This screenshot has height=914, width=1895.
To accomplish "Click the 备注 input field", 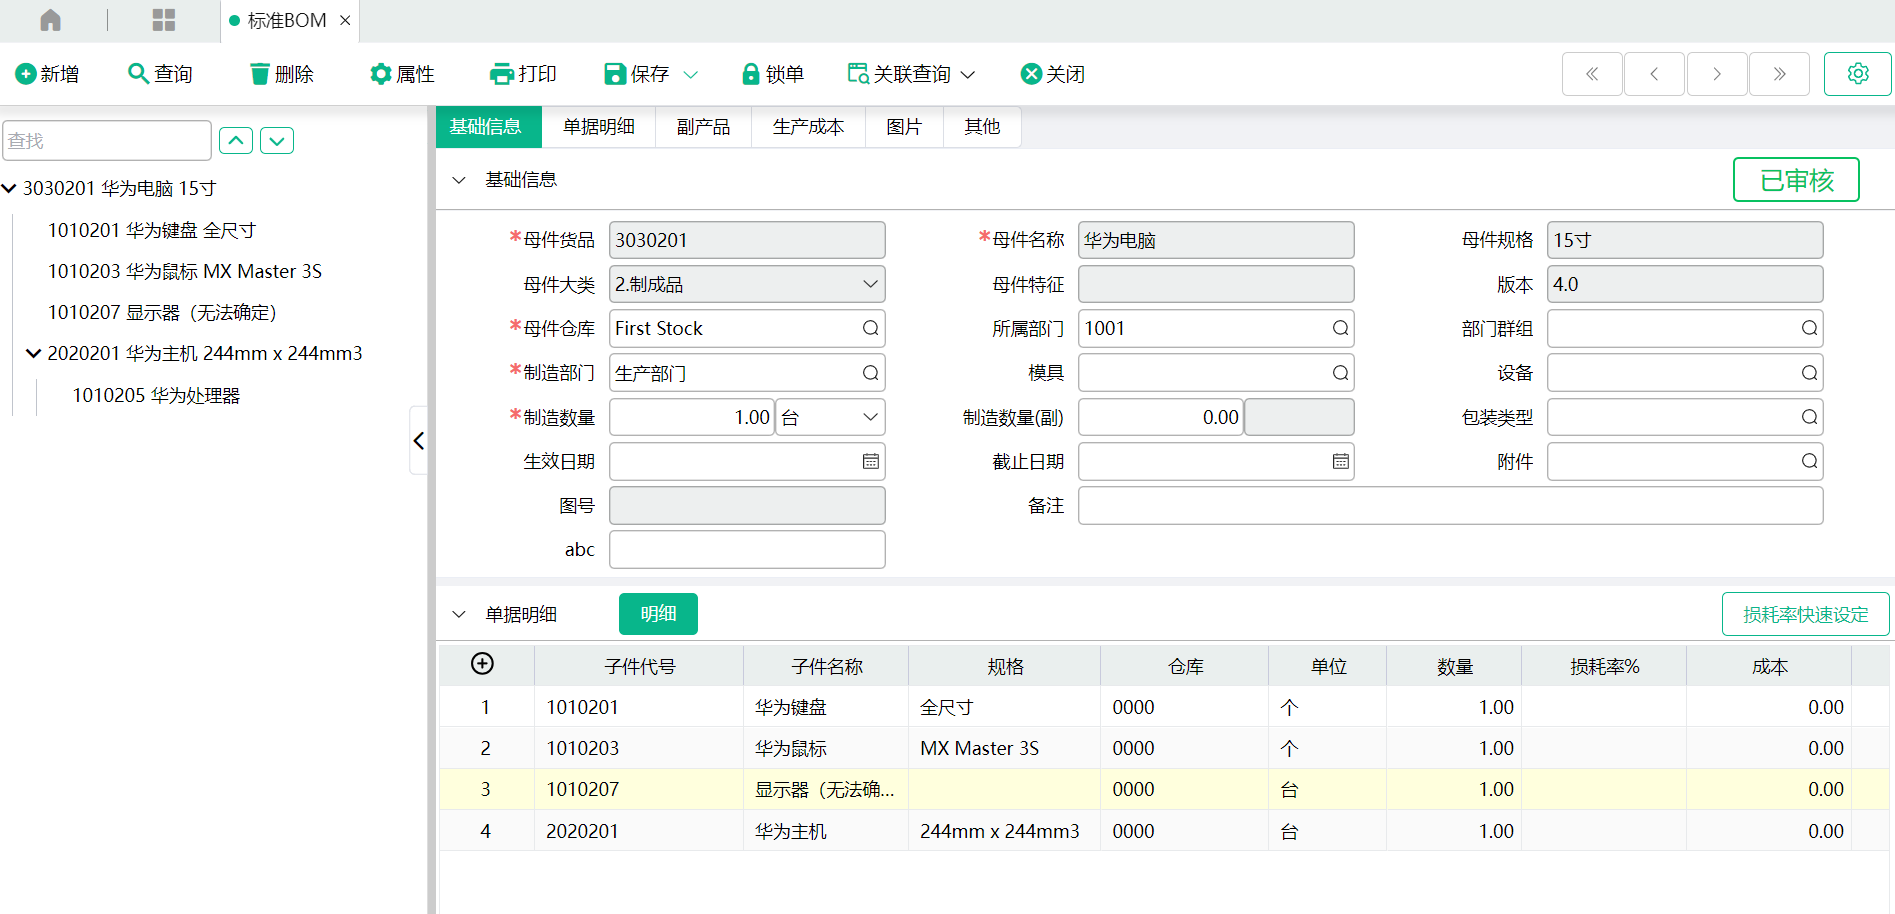I will tap(1450, 506).
